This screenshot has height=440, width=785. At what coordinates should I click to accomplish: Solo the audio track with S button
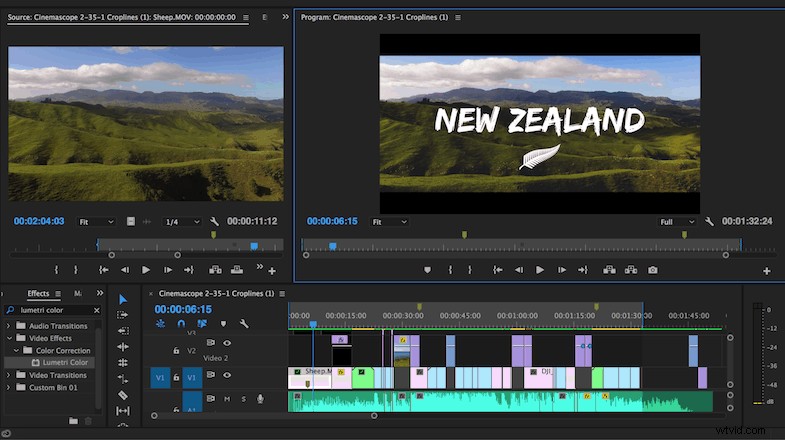pos(244,399)
